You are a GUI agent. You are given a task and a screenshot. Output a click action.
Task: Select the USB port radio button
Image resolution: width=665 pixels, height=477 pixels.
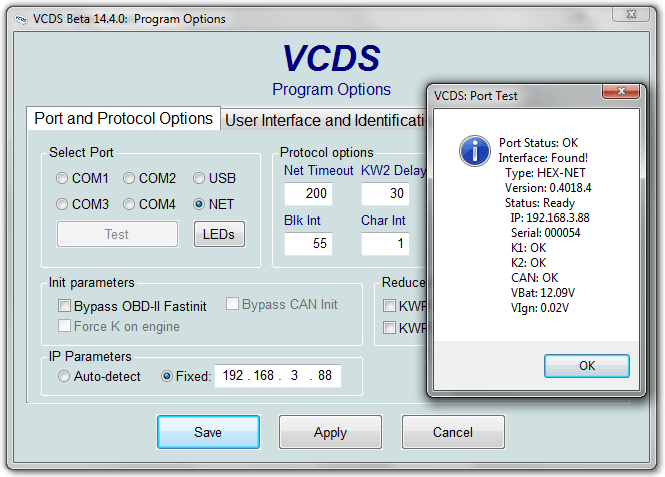tap(199, 178)
